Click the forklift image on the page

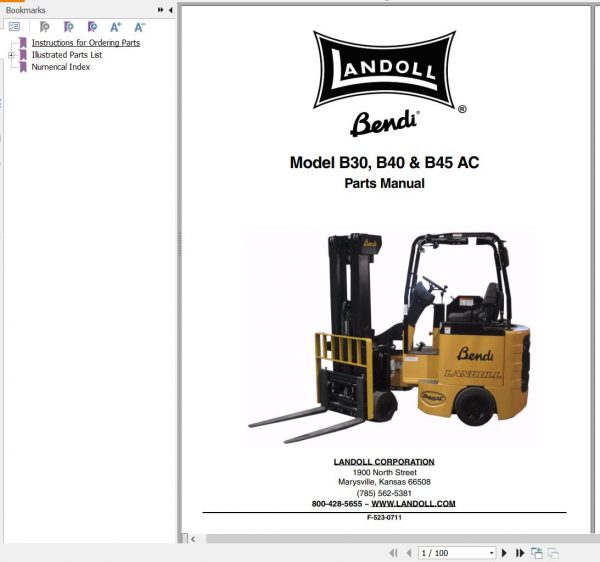tap(388, 337)
